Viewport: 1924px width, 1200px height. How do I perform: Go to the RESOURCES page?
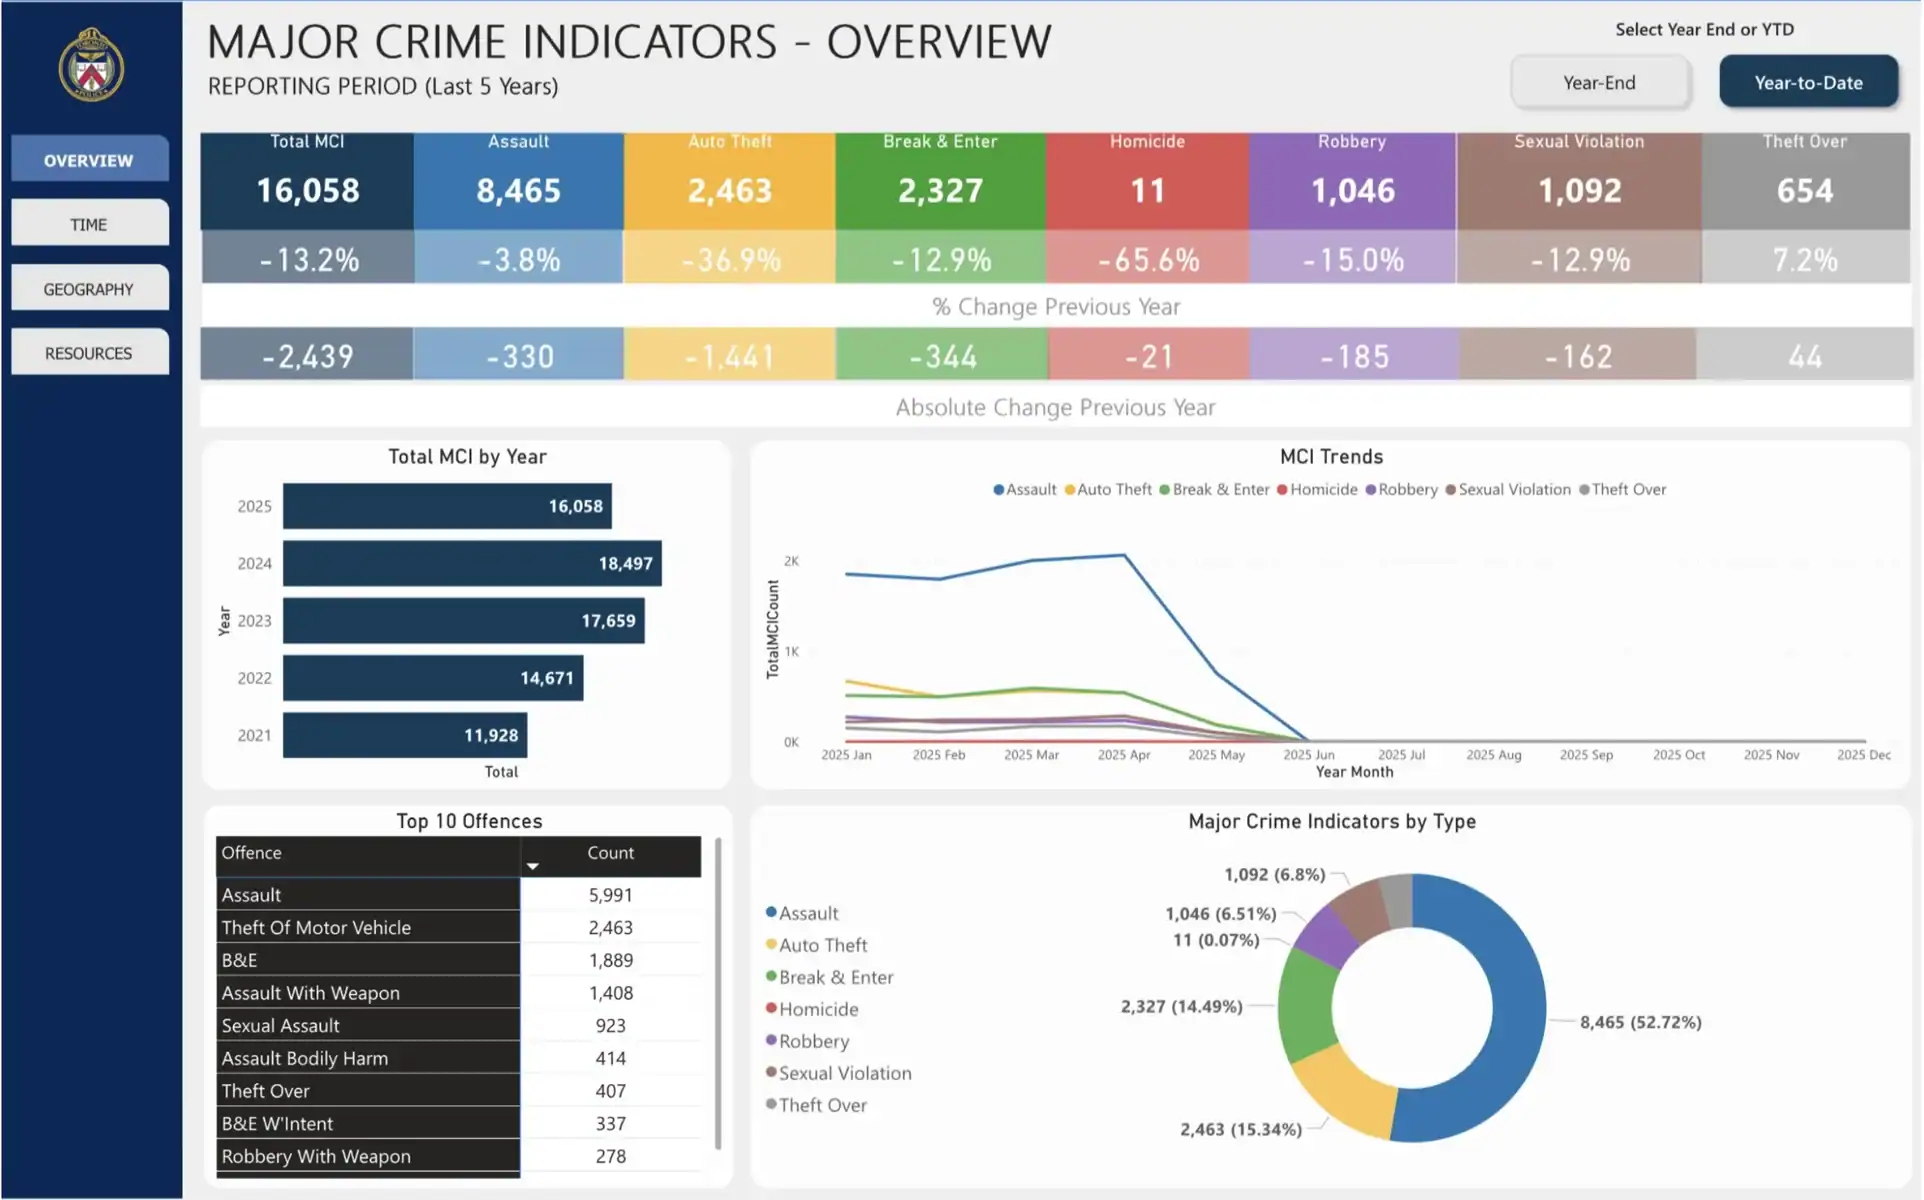pos(89,353)
